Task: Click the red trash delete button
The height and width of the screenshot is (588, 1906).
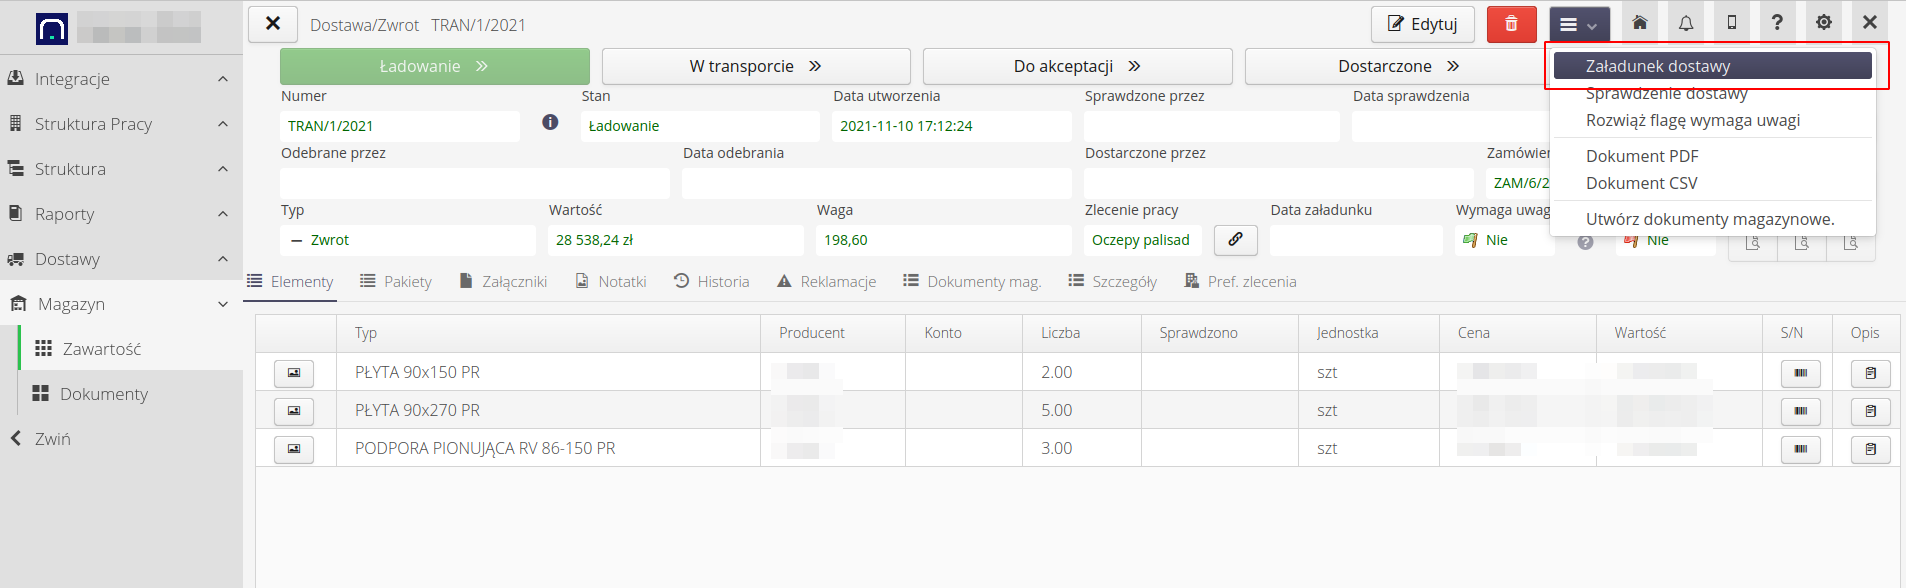Action: pyautogui.click(x=1511, y=24)
